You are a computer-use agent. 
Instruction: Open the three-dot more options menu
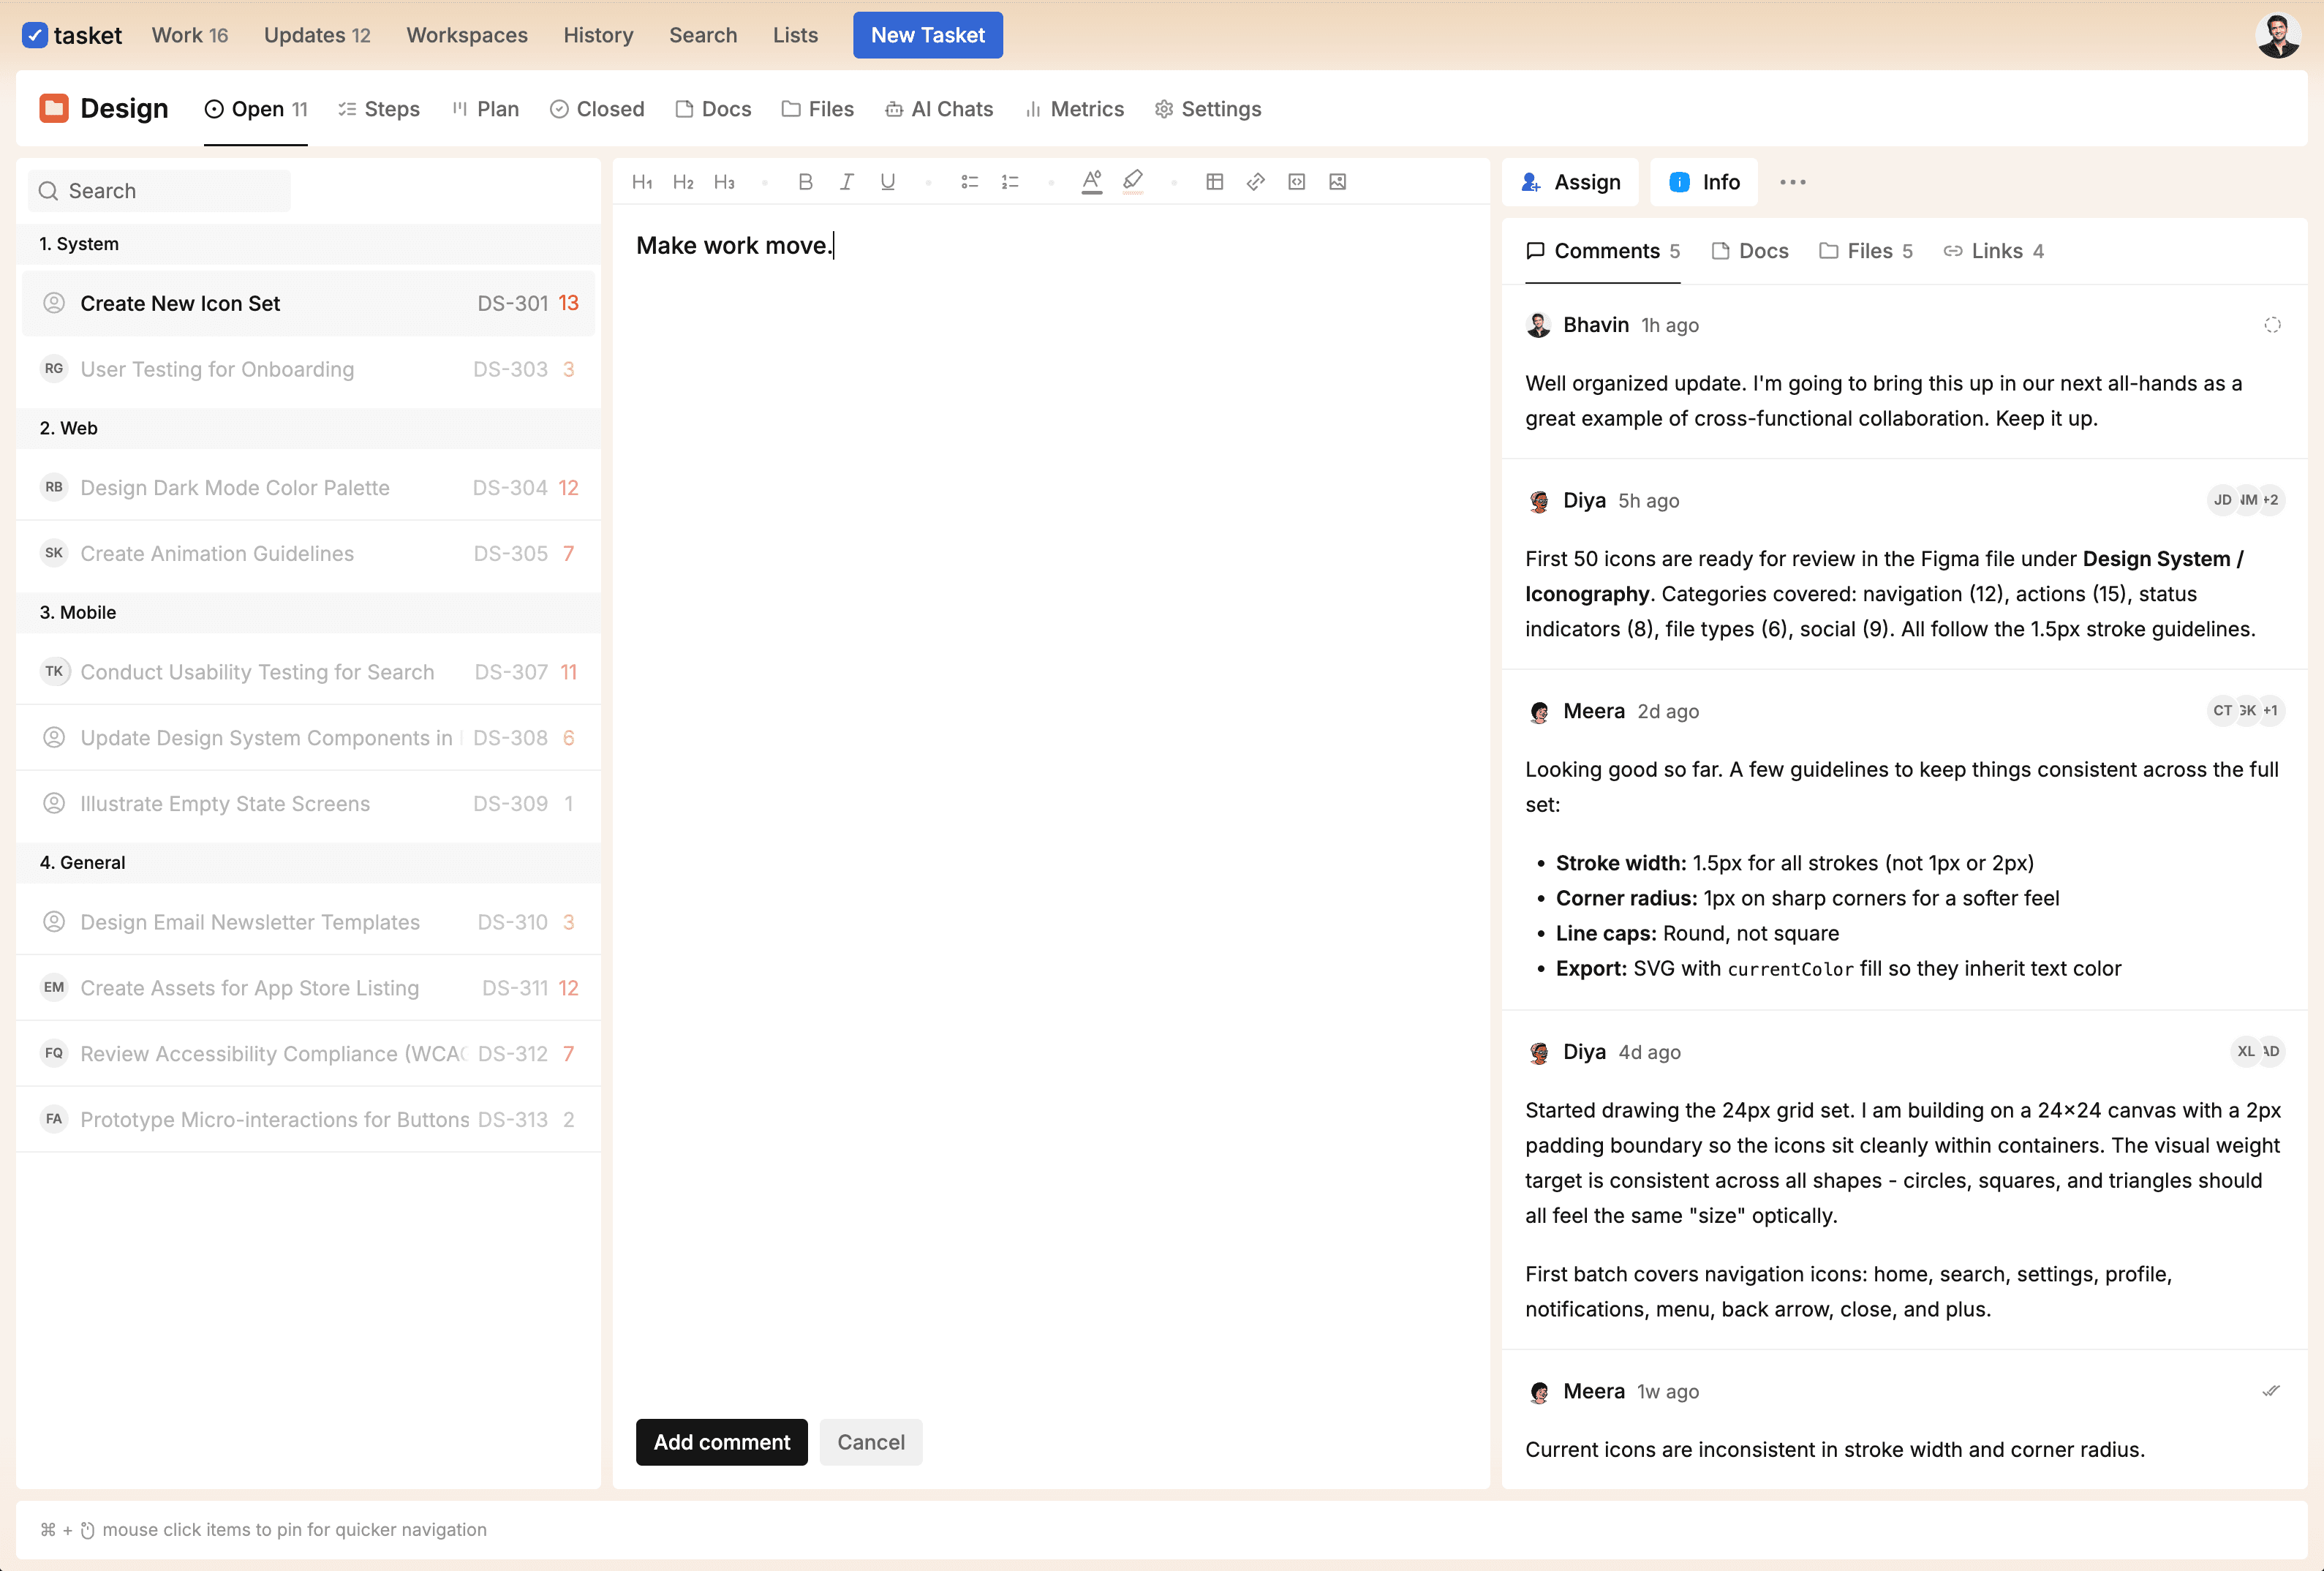1792,182
